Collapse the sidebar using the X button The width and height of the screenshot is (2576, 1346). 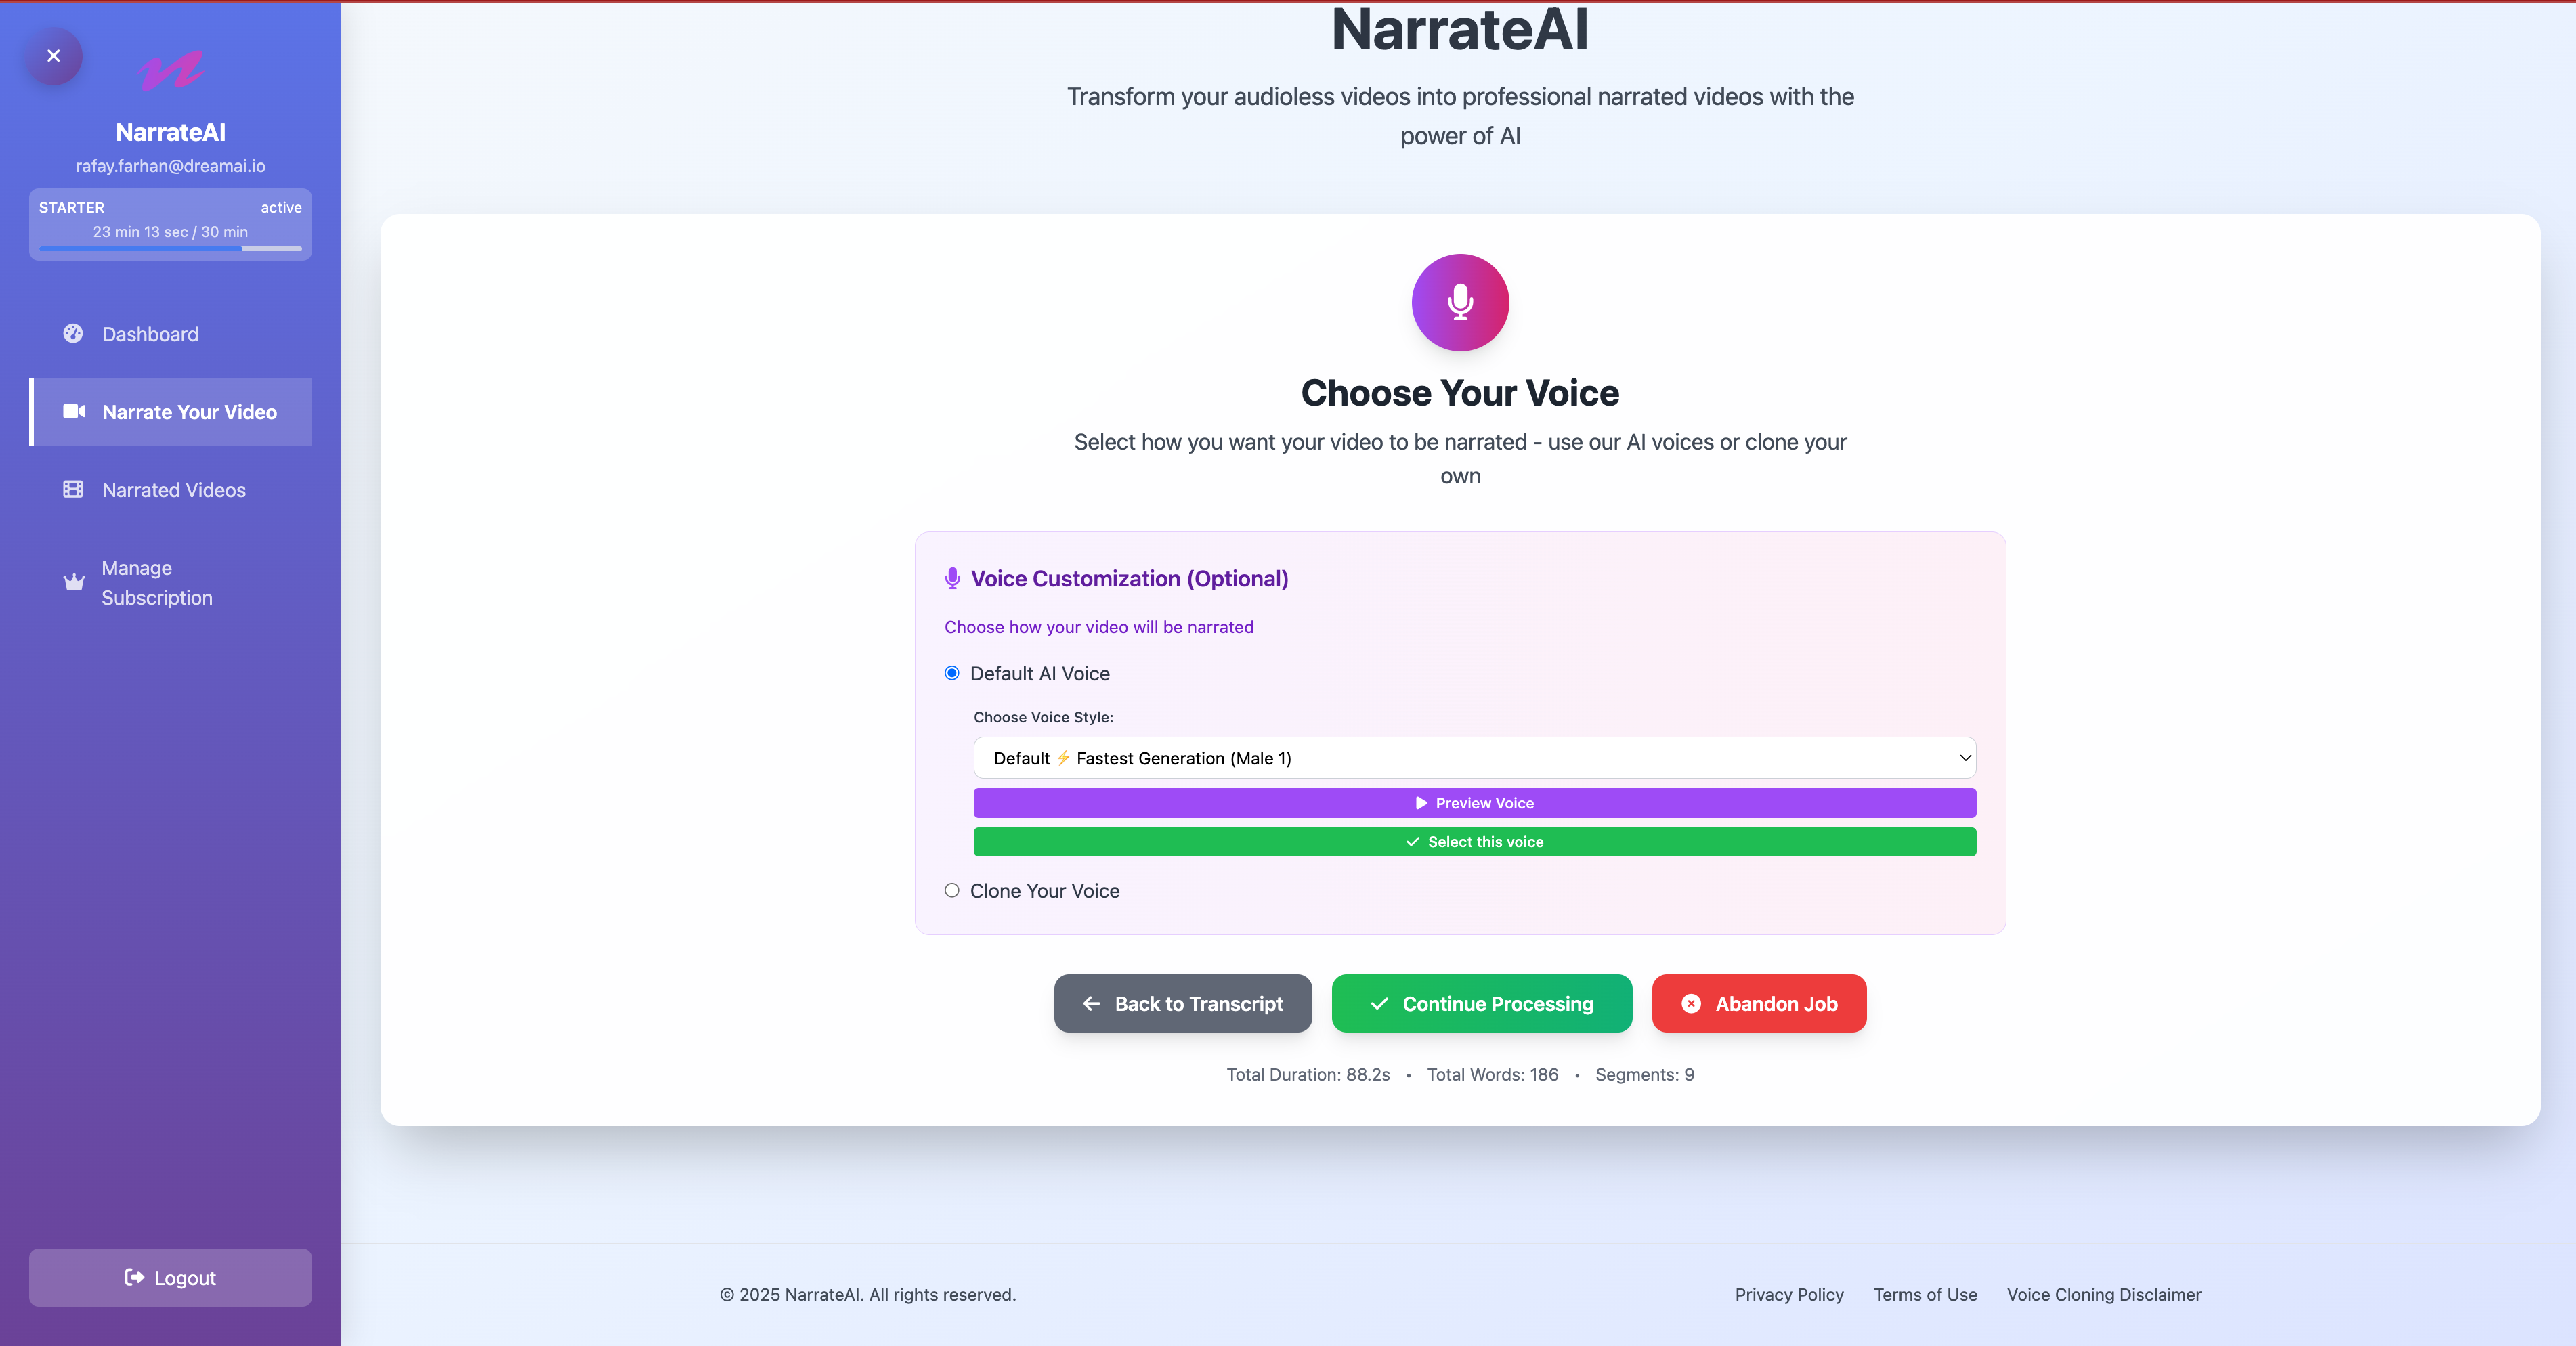tap(53, 55)
